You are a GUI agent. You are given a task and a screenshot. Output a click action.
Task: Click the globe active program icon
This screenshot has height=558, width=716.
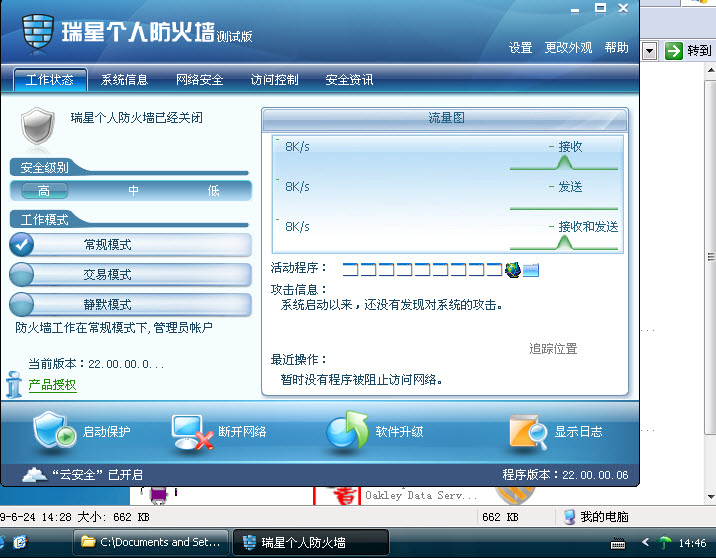pyautogui.click(x=513, y=270)
